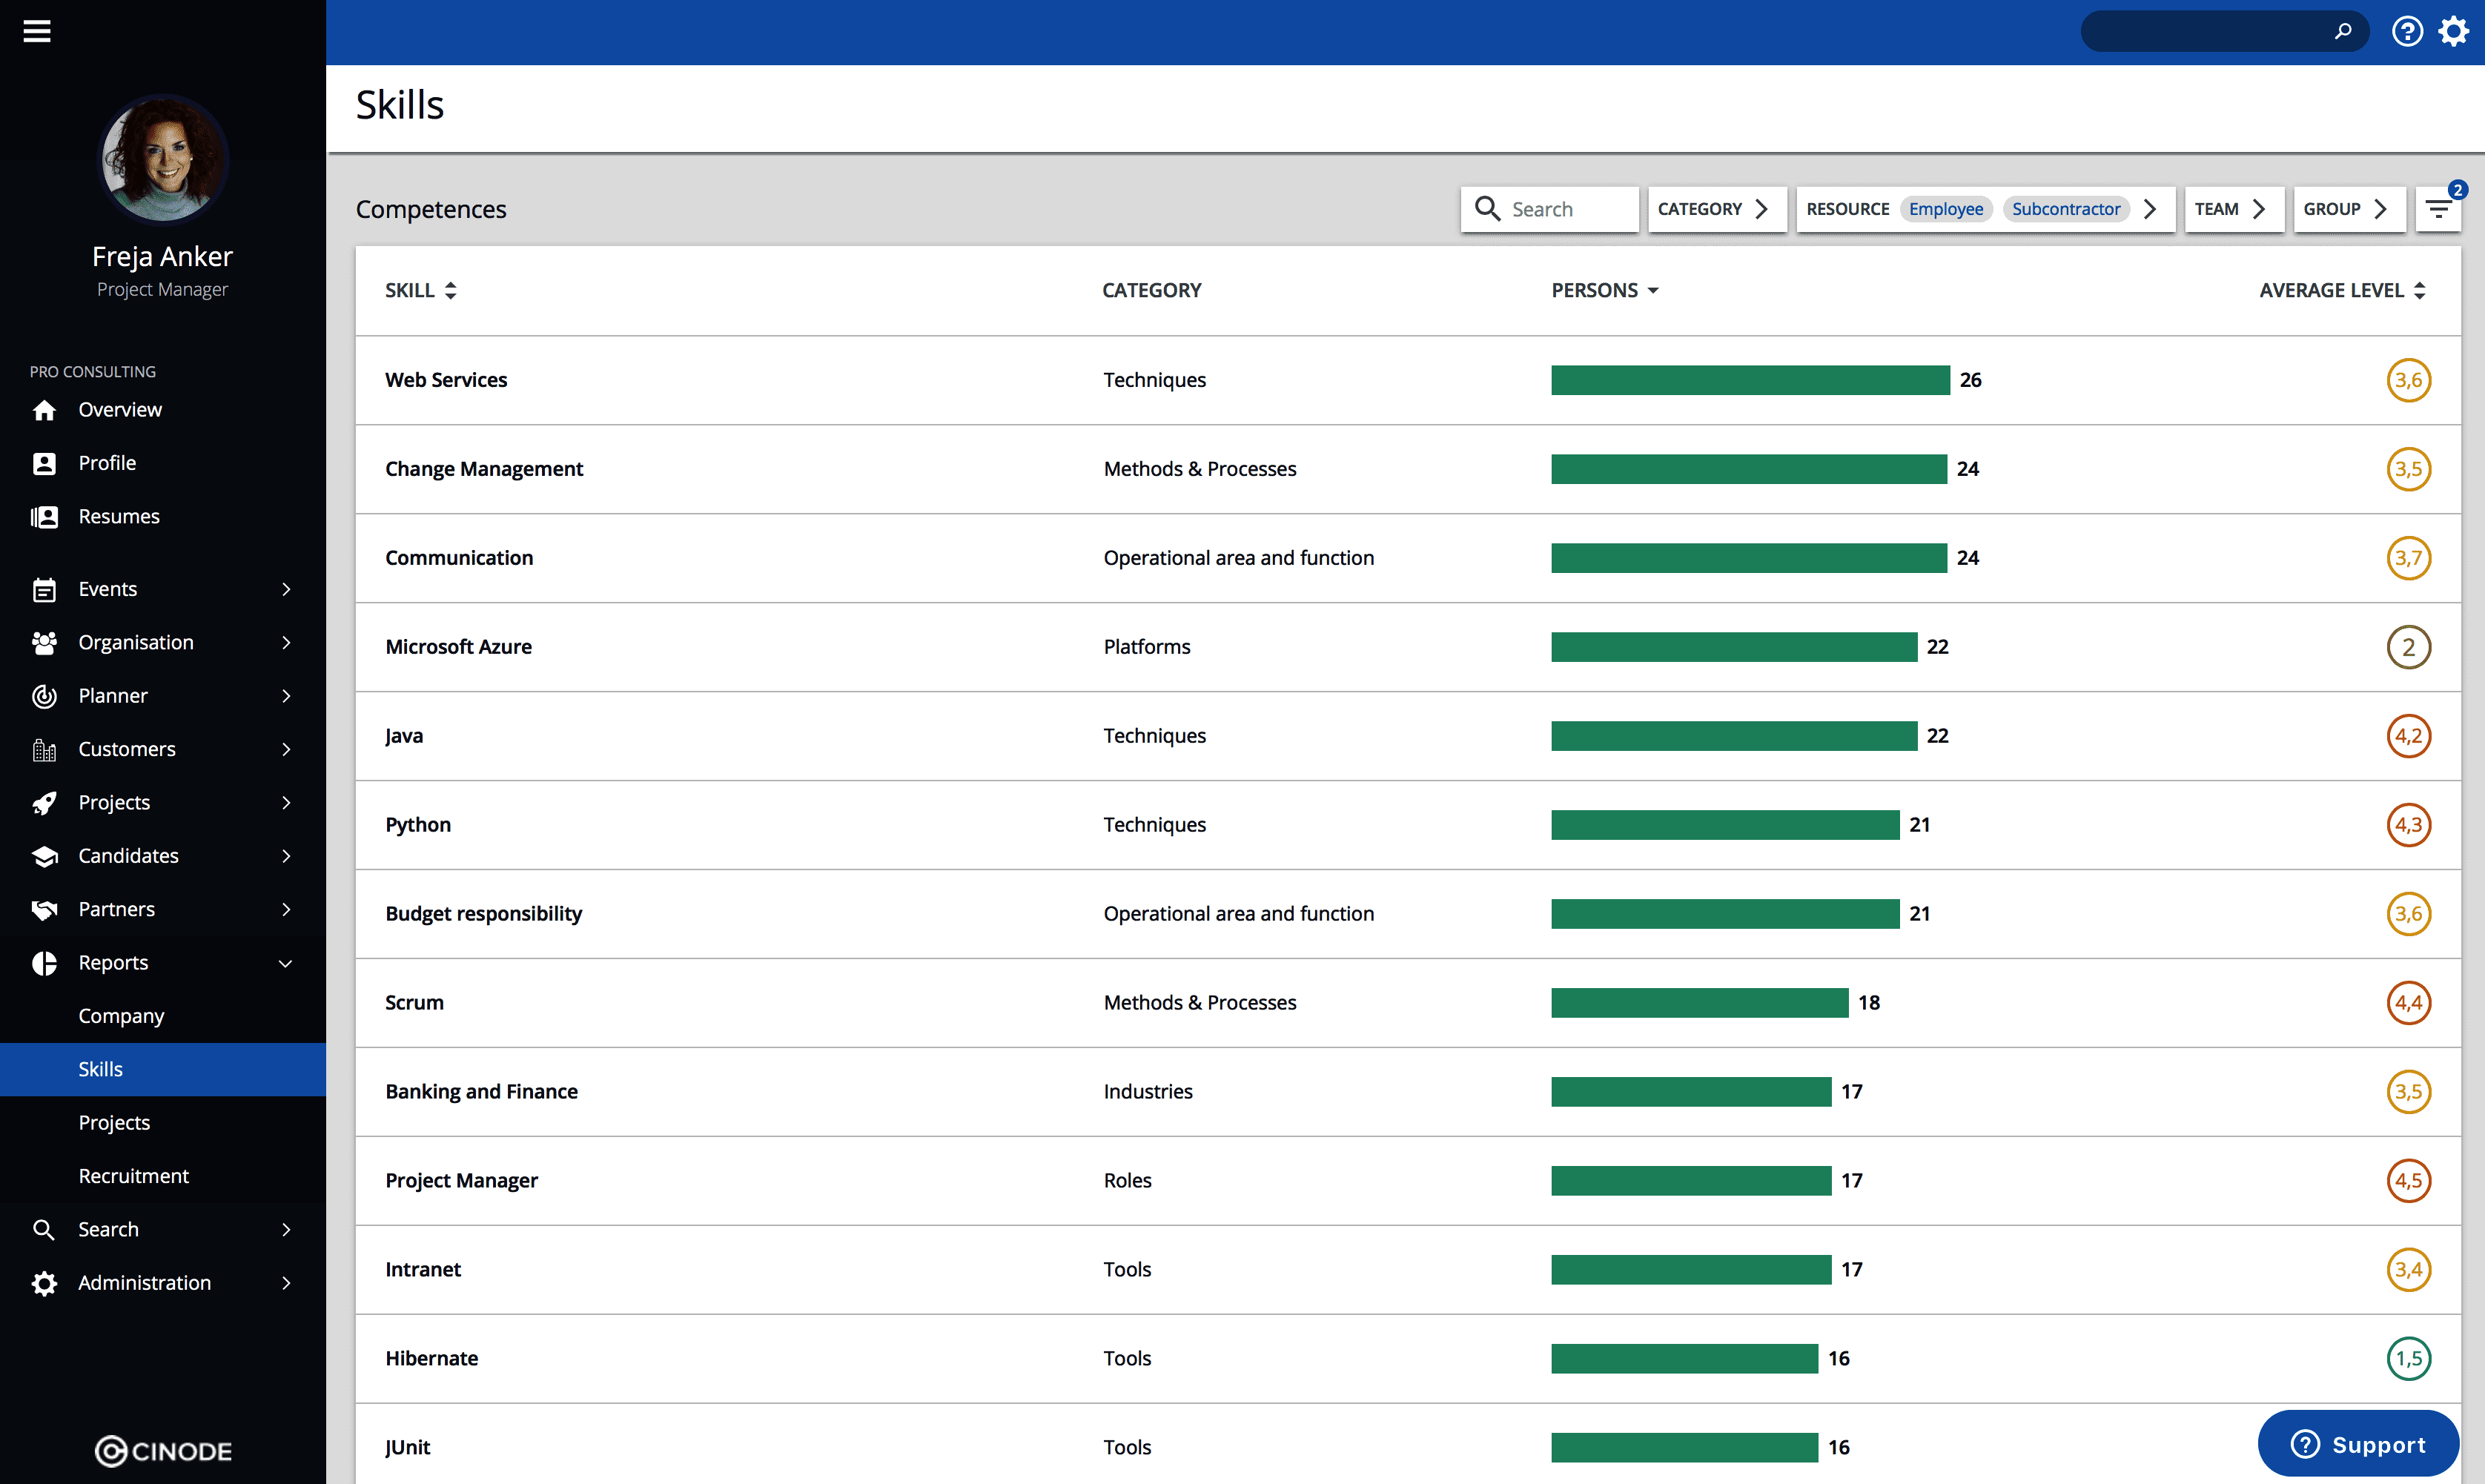Open the Recruitment reports page
Viewport: 2485px width, 1484px height.
point(133,1176)
